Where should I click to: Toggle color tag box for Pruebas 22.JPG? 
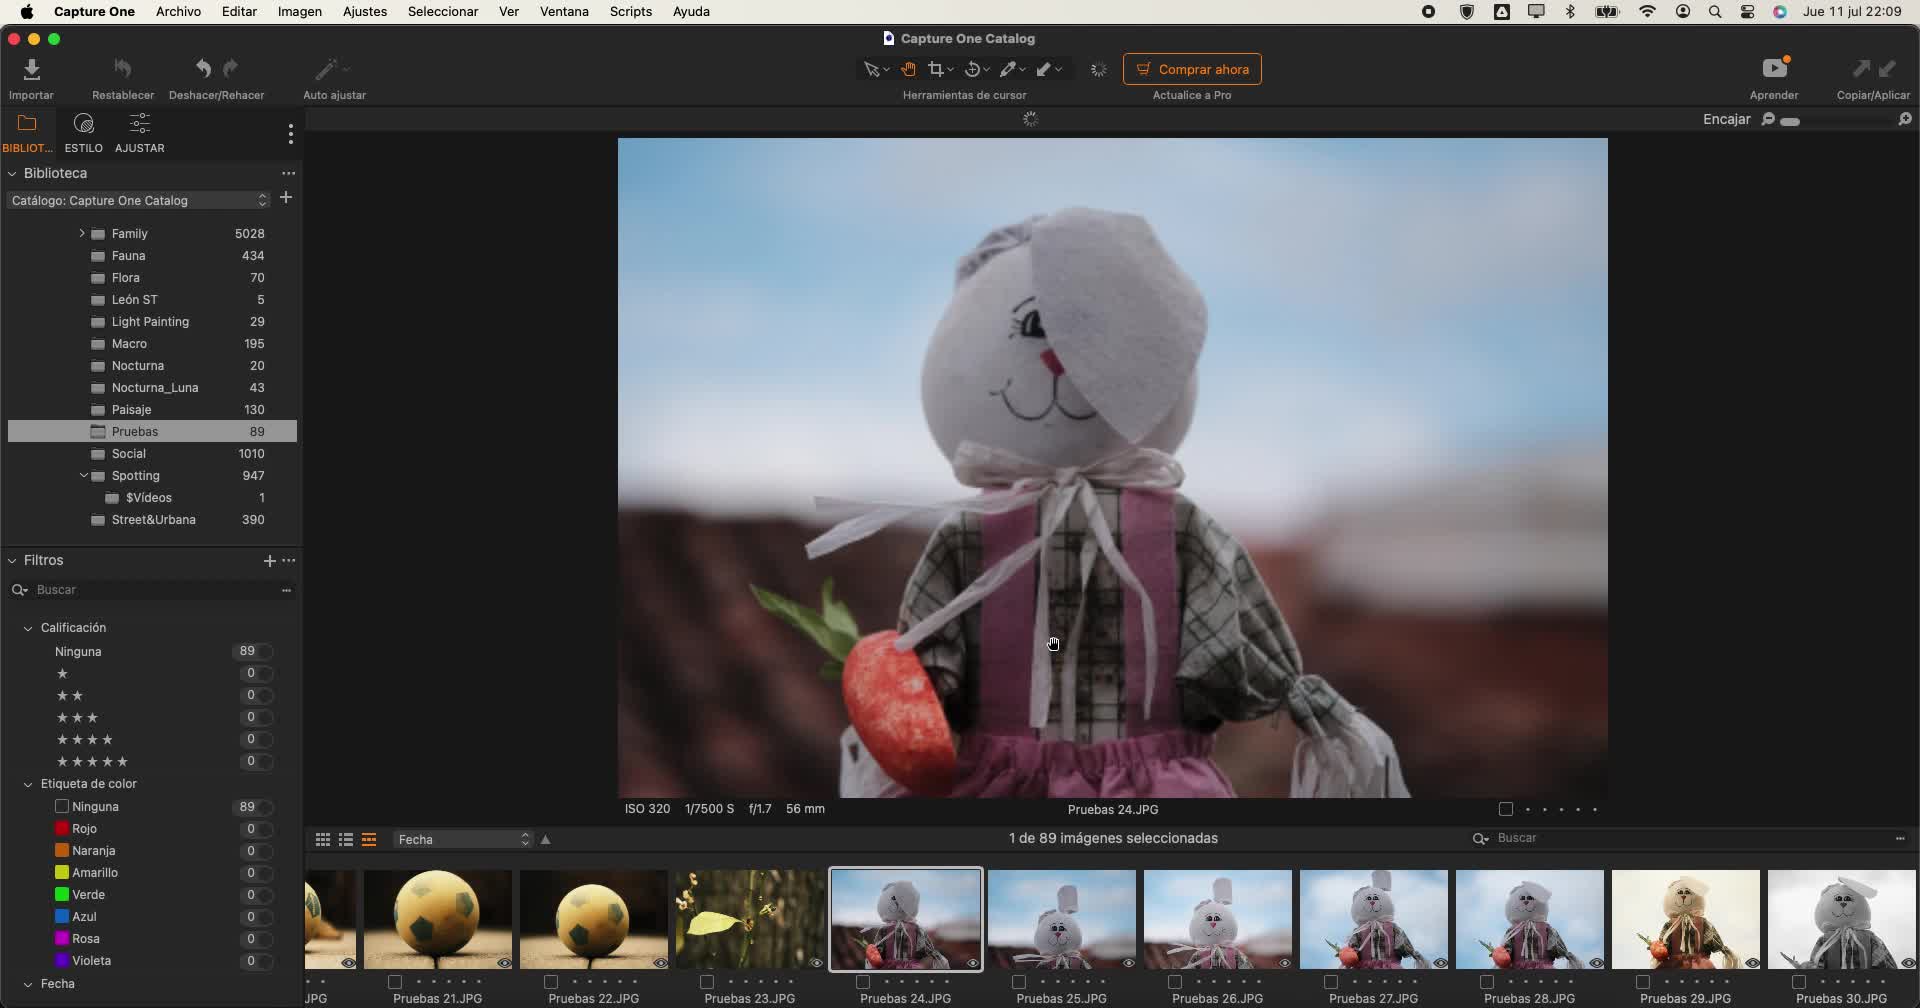coord(551,982)
